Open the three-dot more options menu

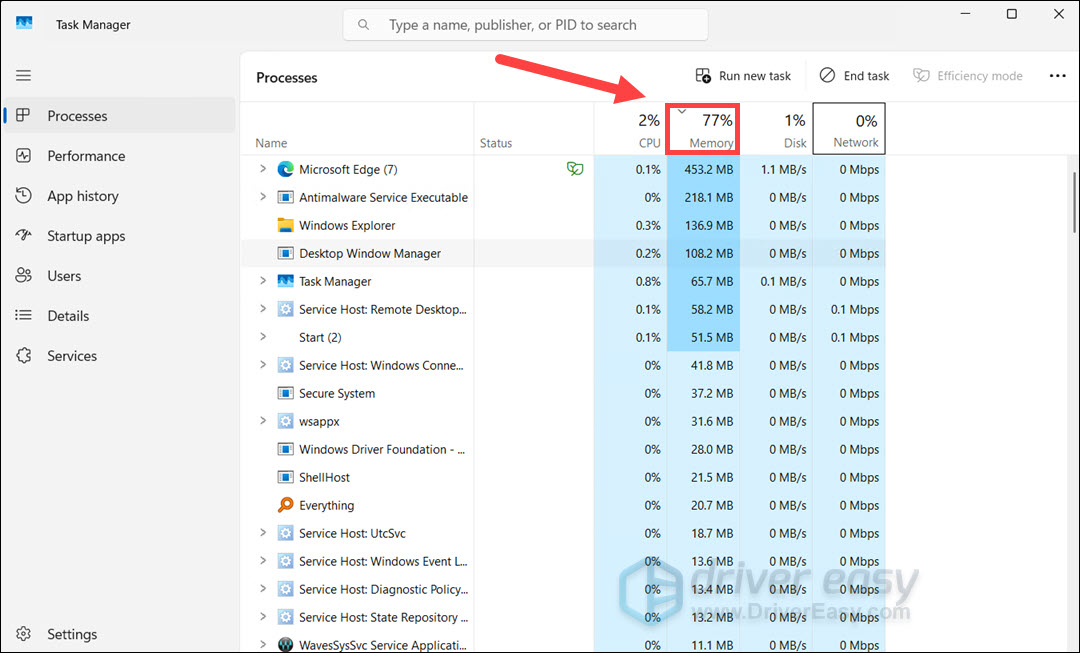[1057, 76]
